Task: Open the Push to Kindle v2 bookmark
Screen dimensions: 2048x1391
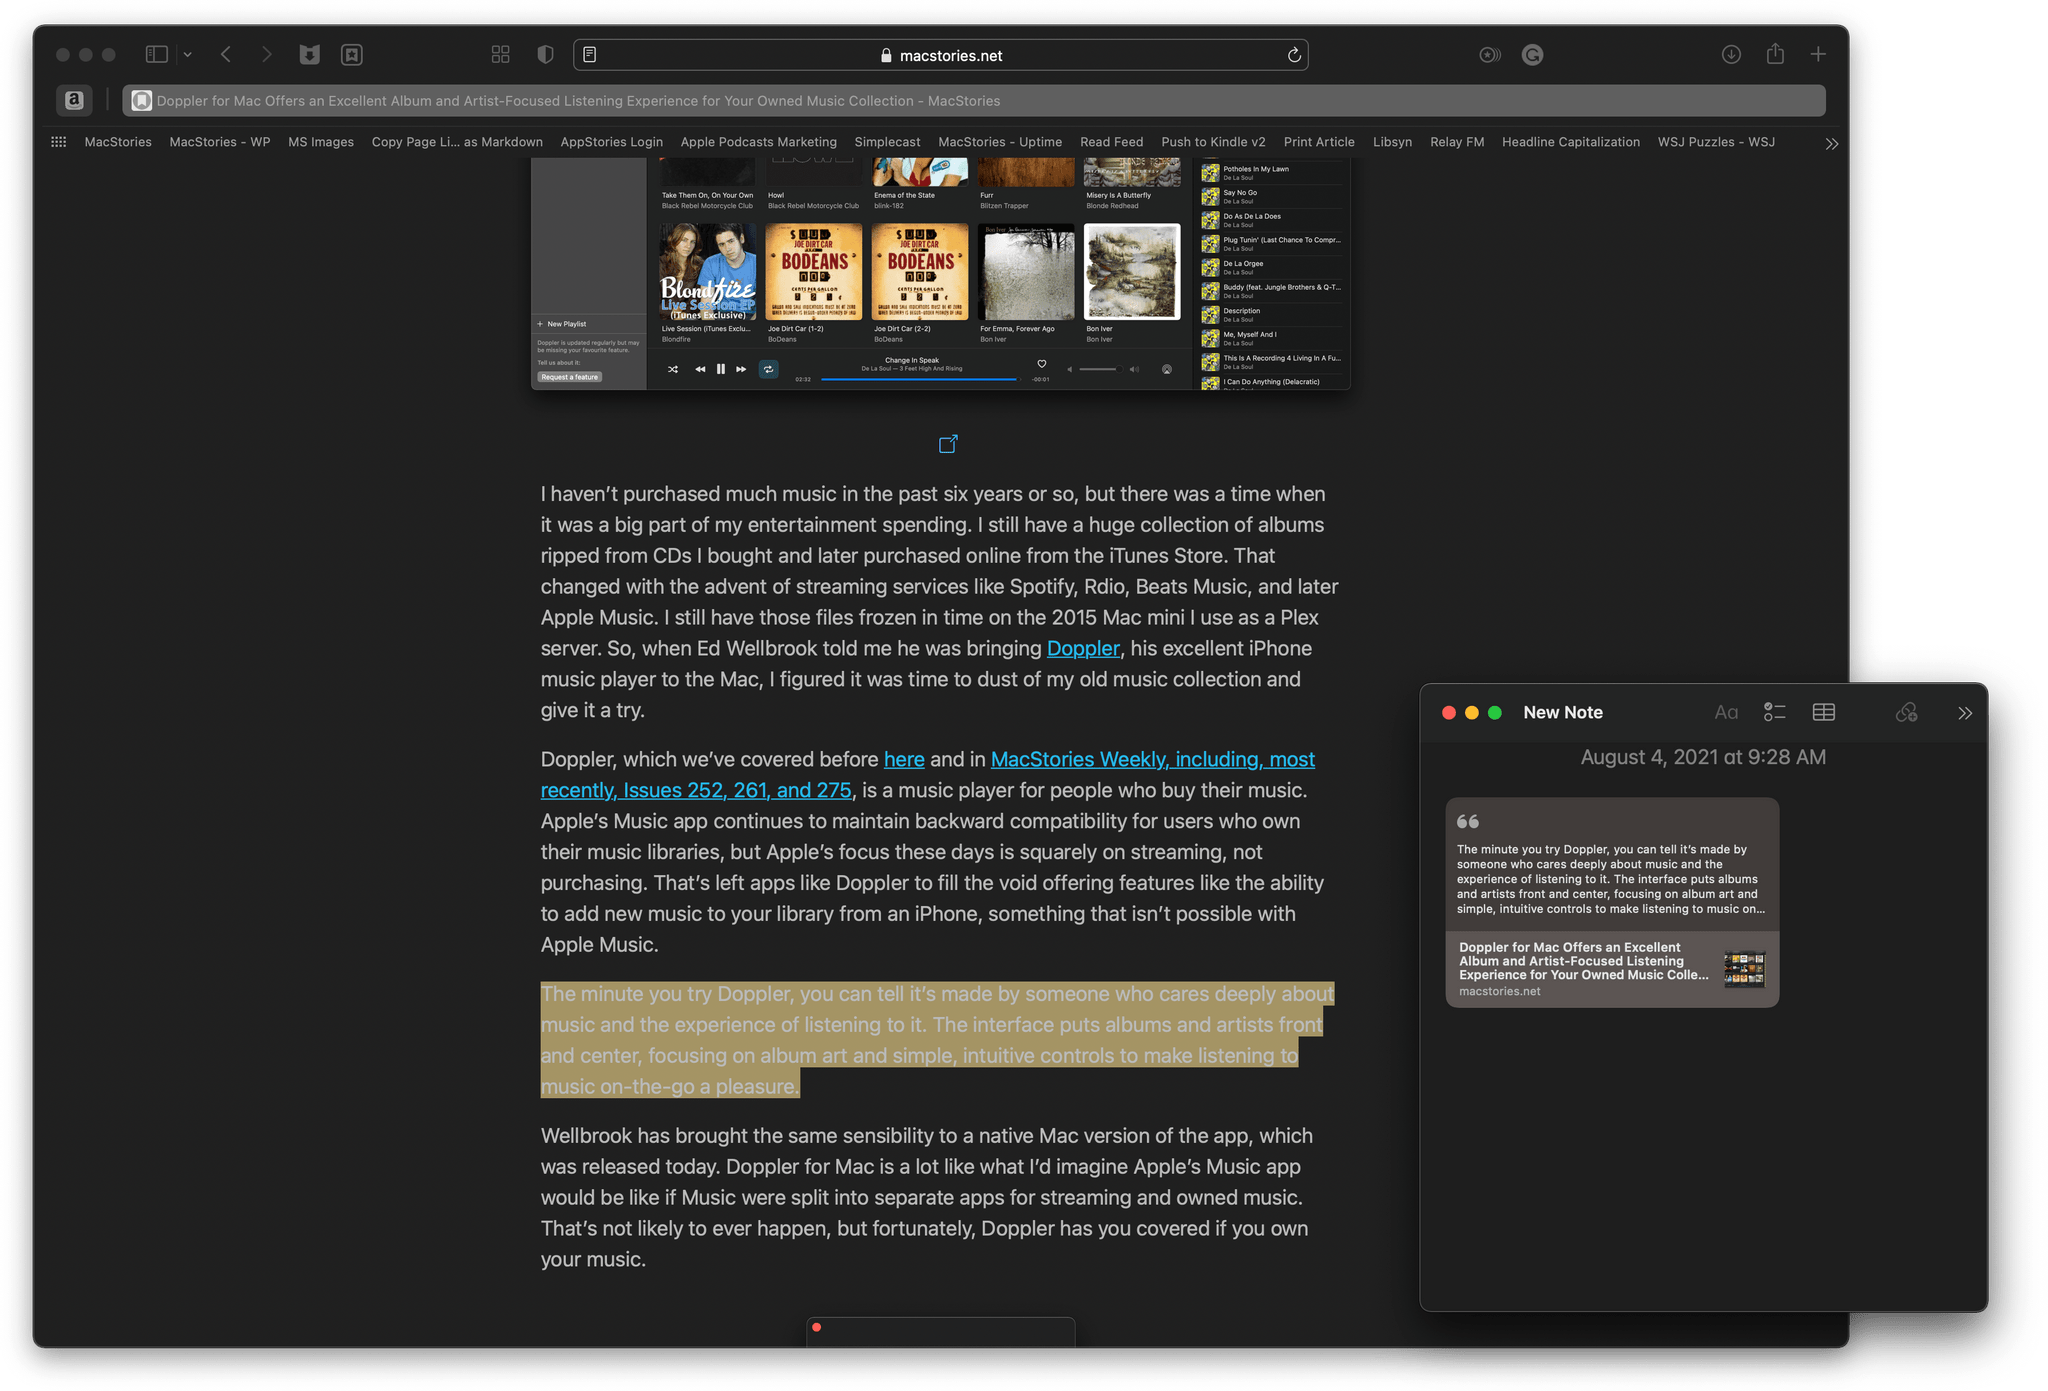Action: 1213,142
